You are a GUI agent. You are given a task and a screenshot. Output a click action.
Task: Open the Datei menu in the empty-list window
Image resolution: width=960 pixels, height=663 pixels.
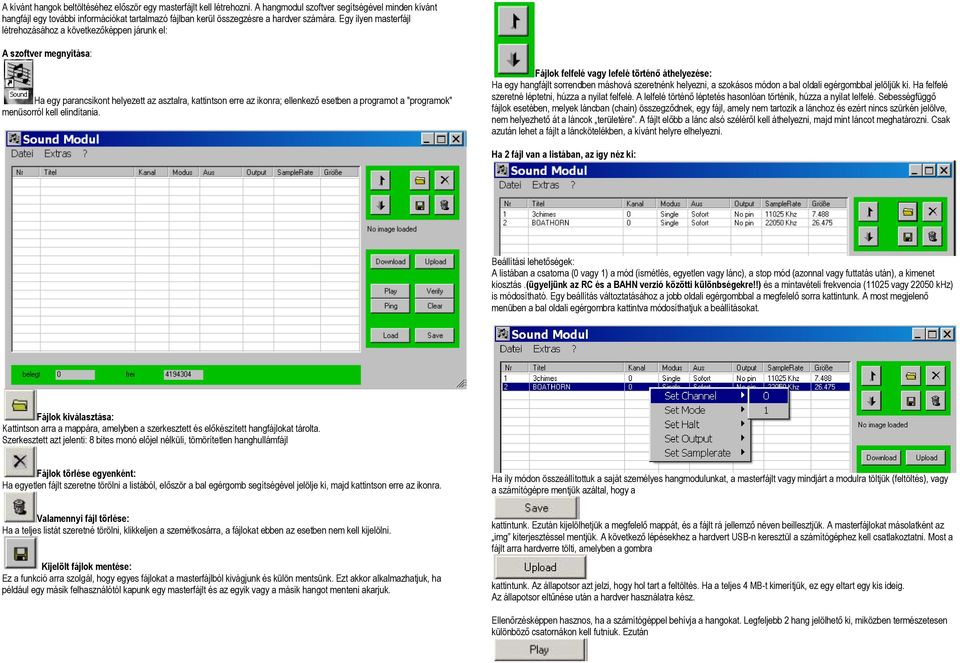[23, 154]
